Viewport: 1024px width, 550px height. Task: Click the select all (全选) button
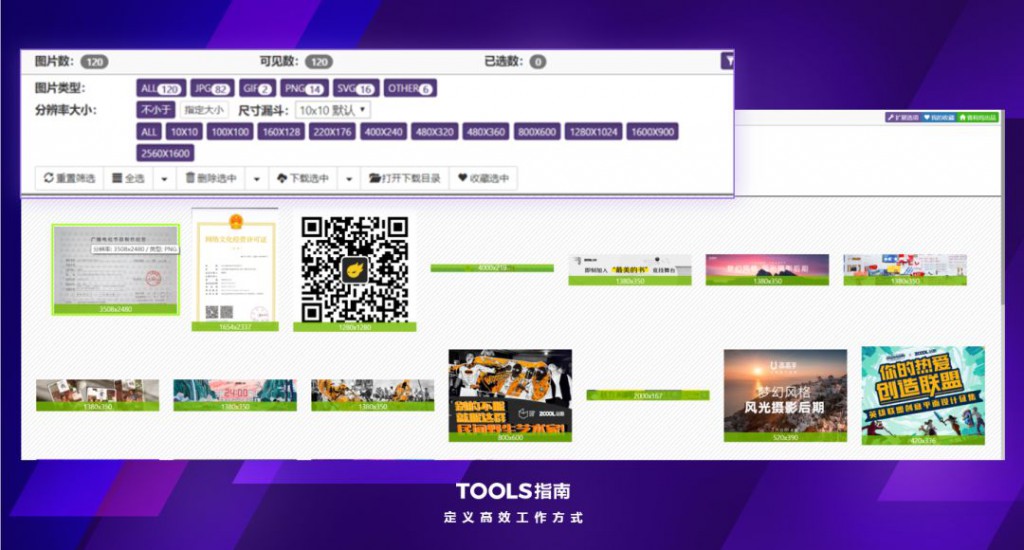click(x=128, y=178)
